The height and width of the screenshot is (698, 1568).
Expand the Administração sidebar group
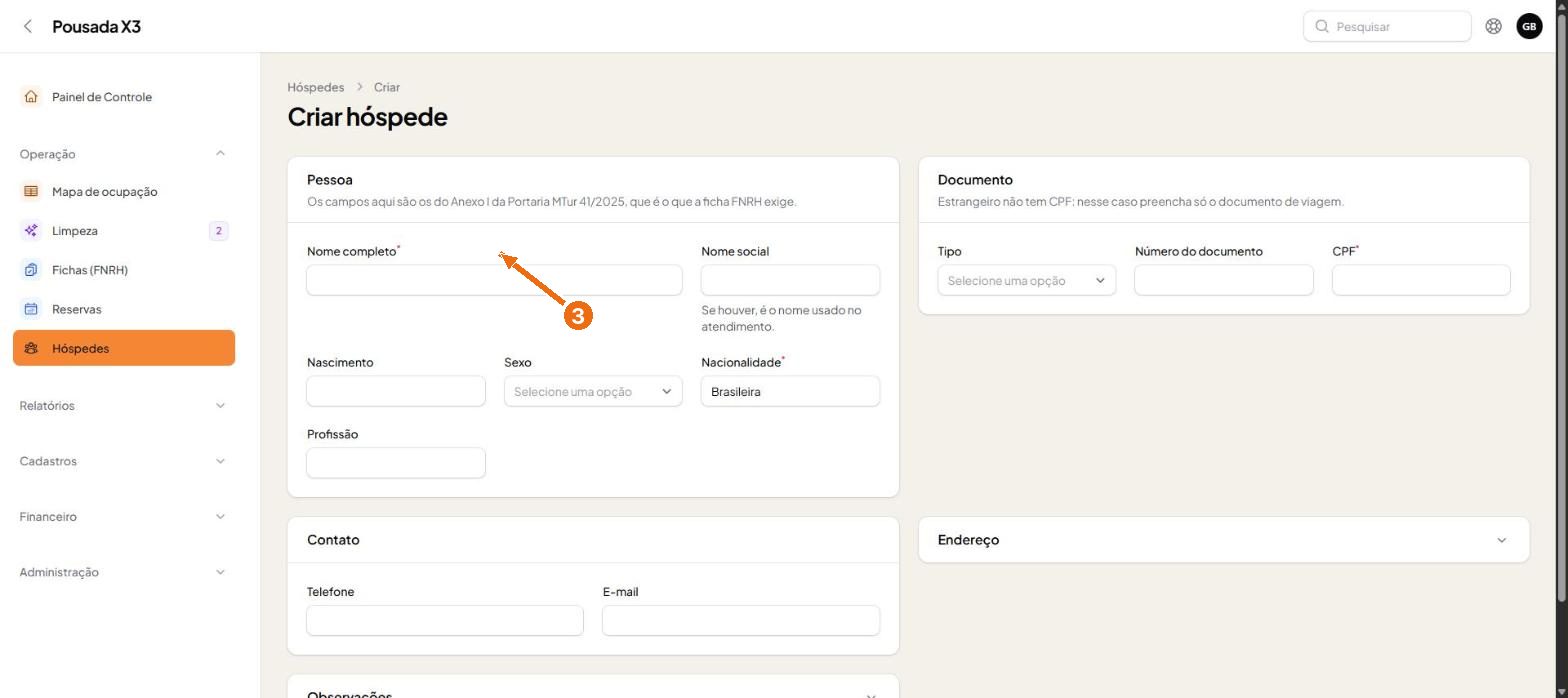pyautogui.click(x=221, y=573)
